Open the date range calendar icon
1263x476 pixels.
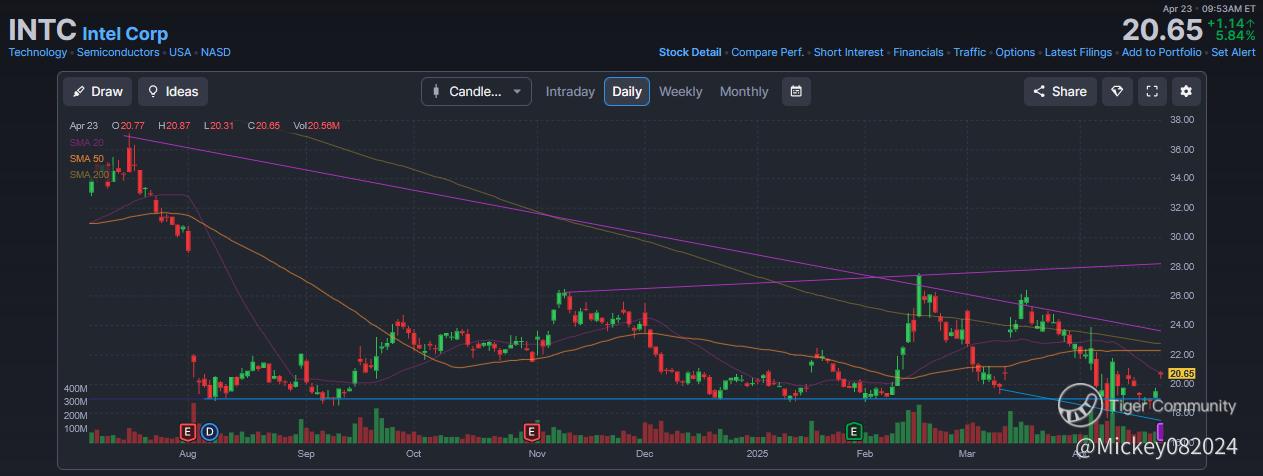click(796, 91)
